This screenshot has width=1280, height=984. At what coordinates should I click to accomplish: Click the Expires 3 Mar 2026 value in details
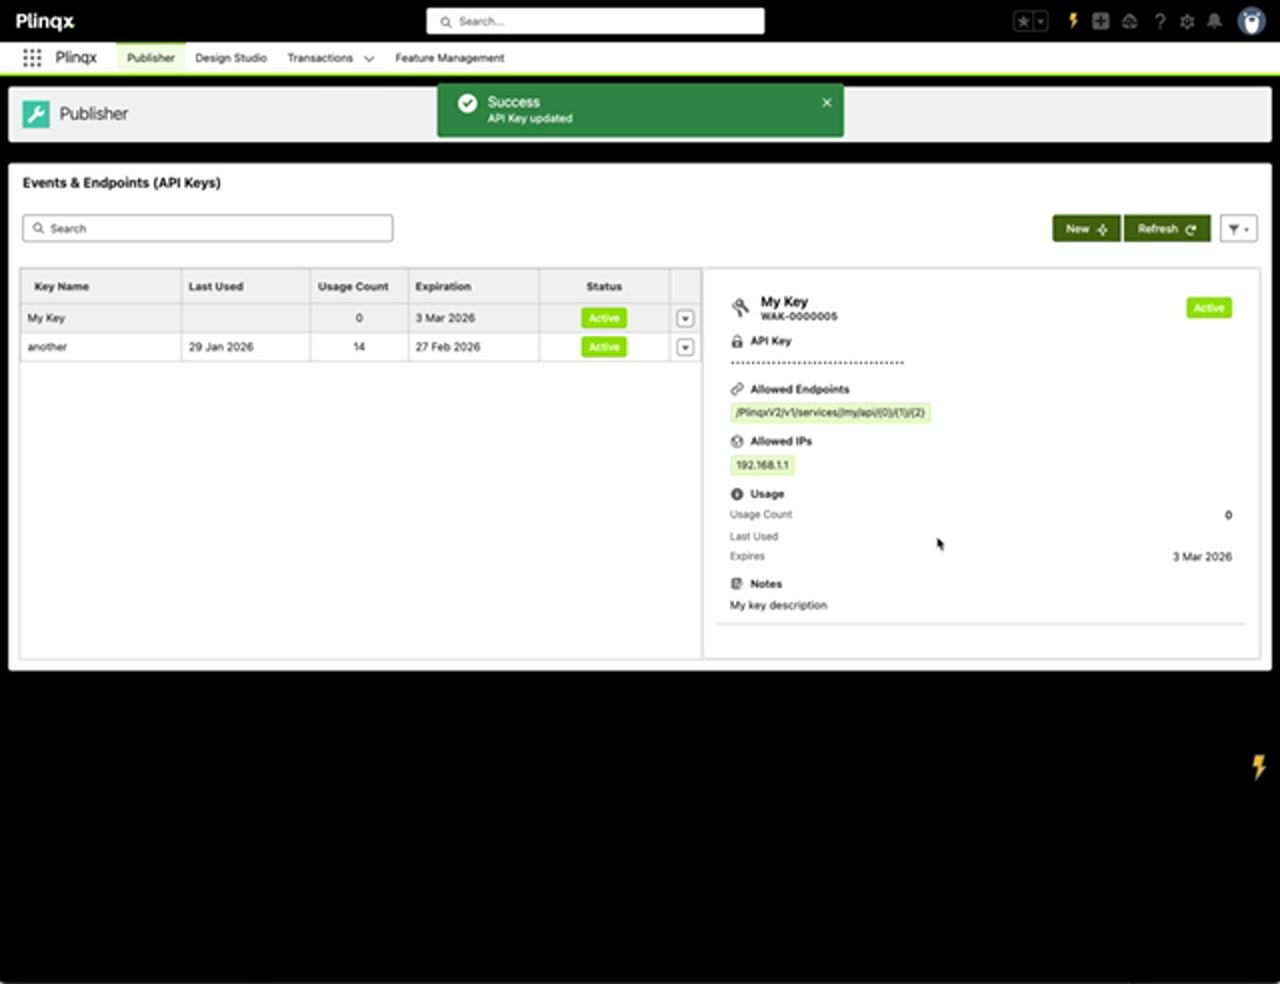(1202, 557)
